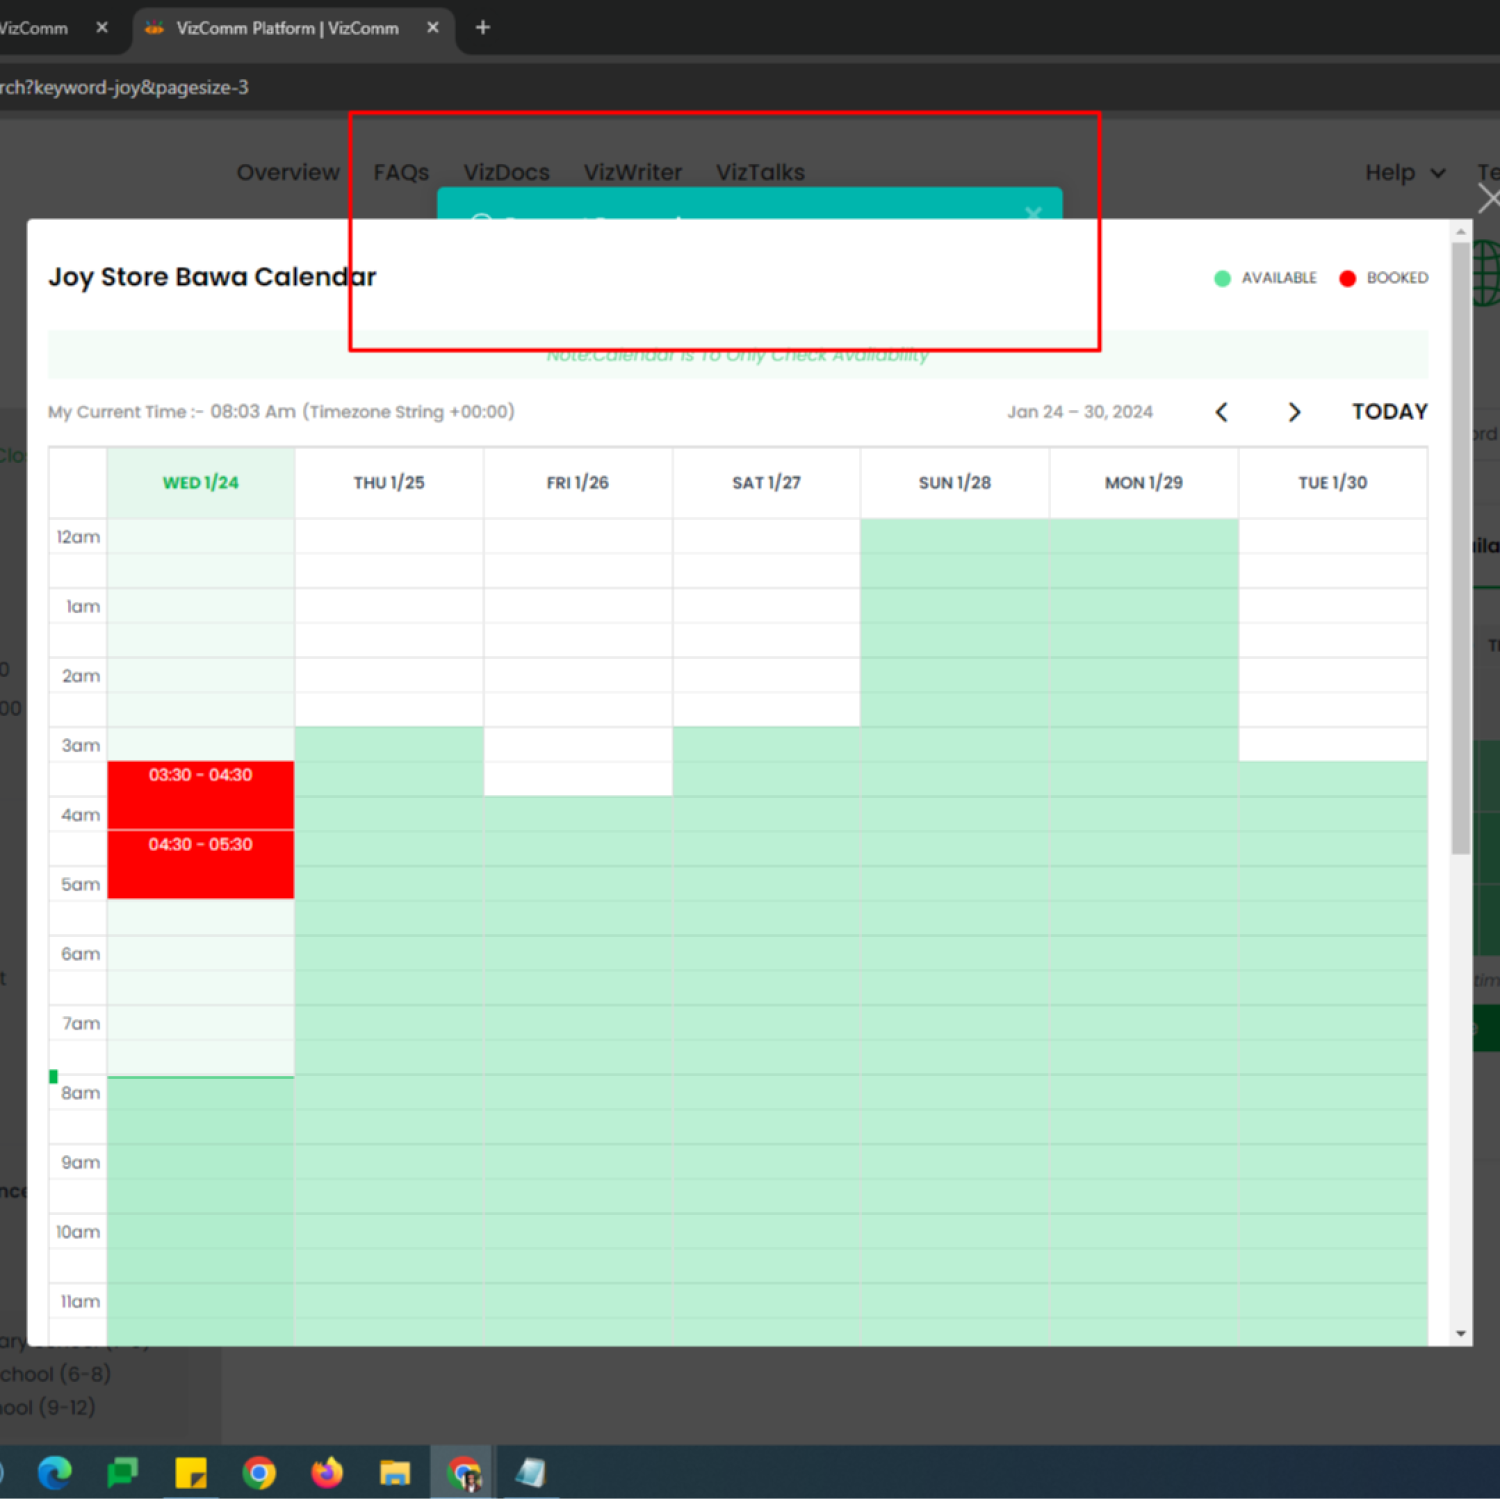Open Google Chat from the taskbar

pyautogui.click(x=122, y=1473)
